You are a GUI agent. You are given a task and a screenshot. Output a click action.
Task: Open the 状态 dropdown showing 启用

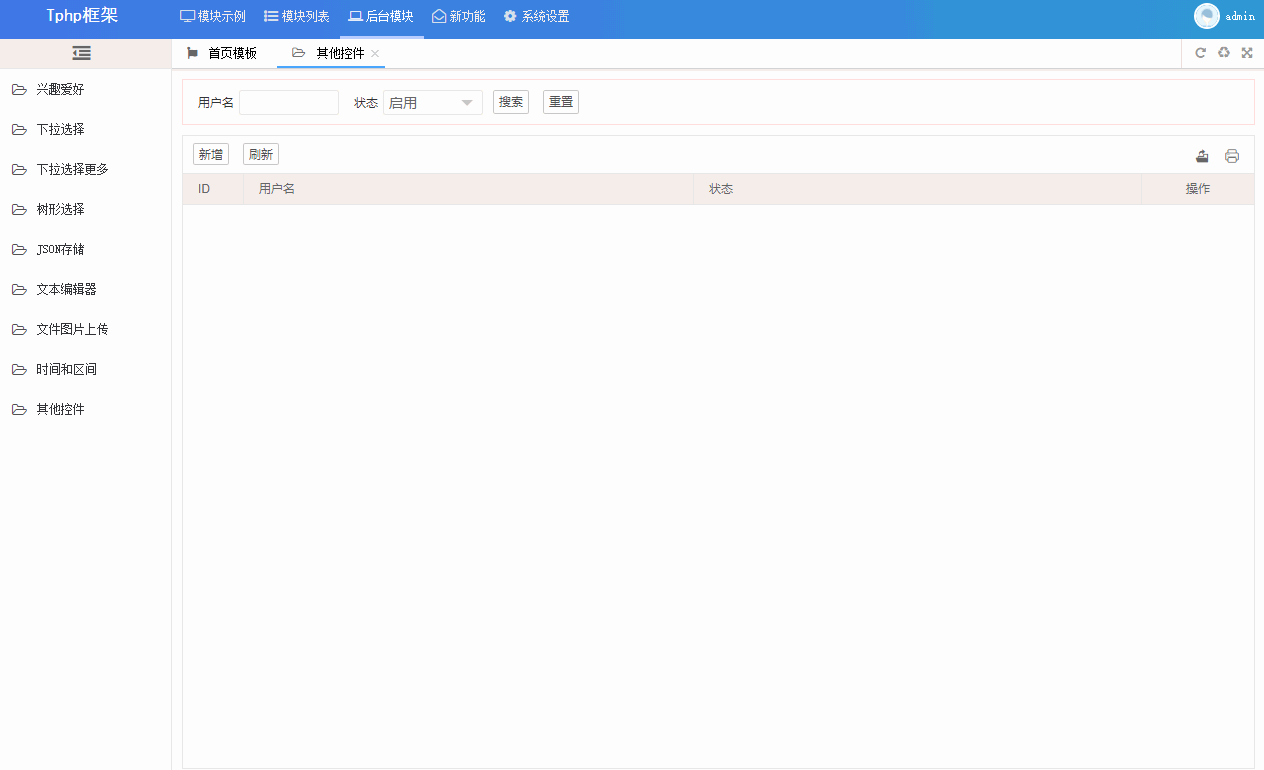coord(433,102)
